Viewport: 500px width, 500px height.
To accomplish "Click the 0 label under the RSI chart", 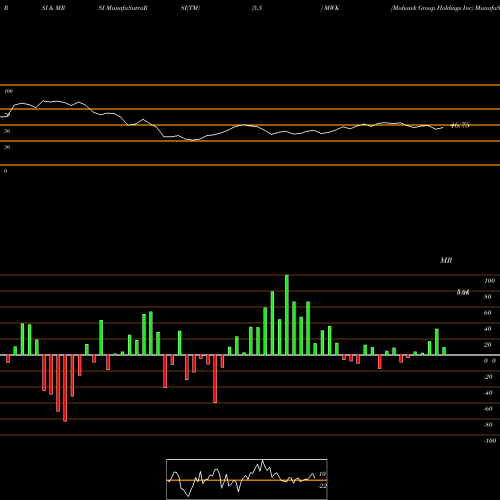I will (x=5, y=171).
